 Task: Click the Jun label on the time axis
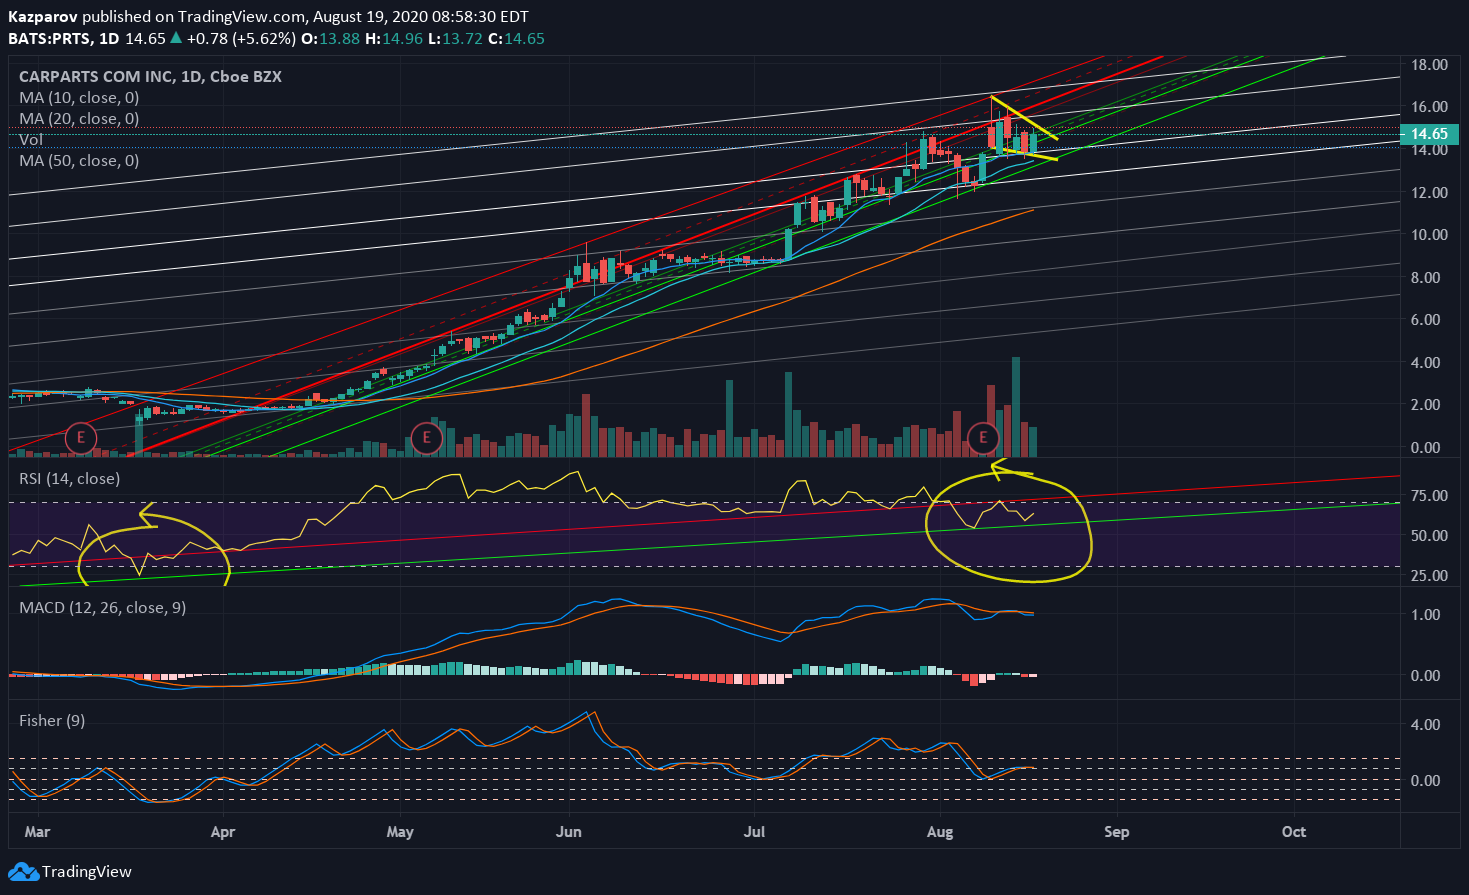click(568, 832)
